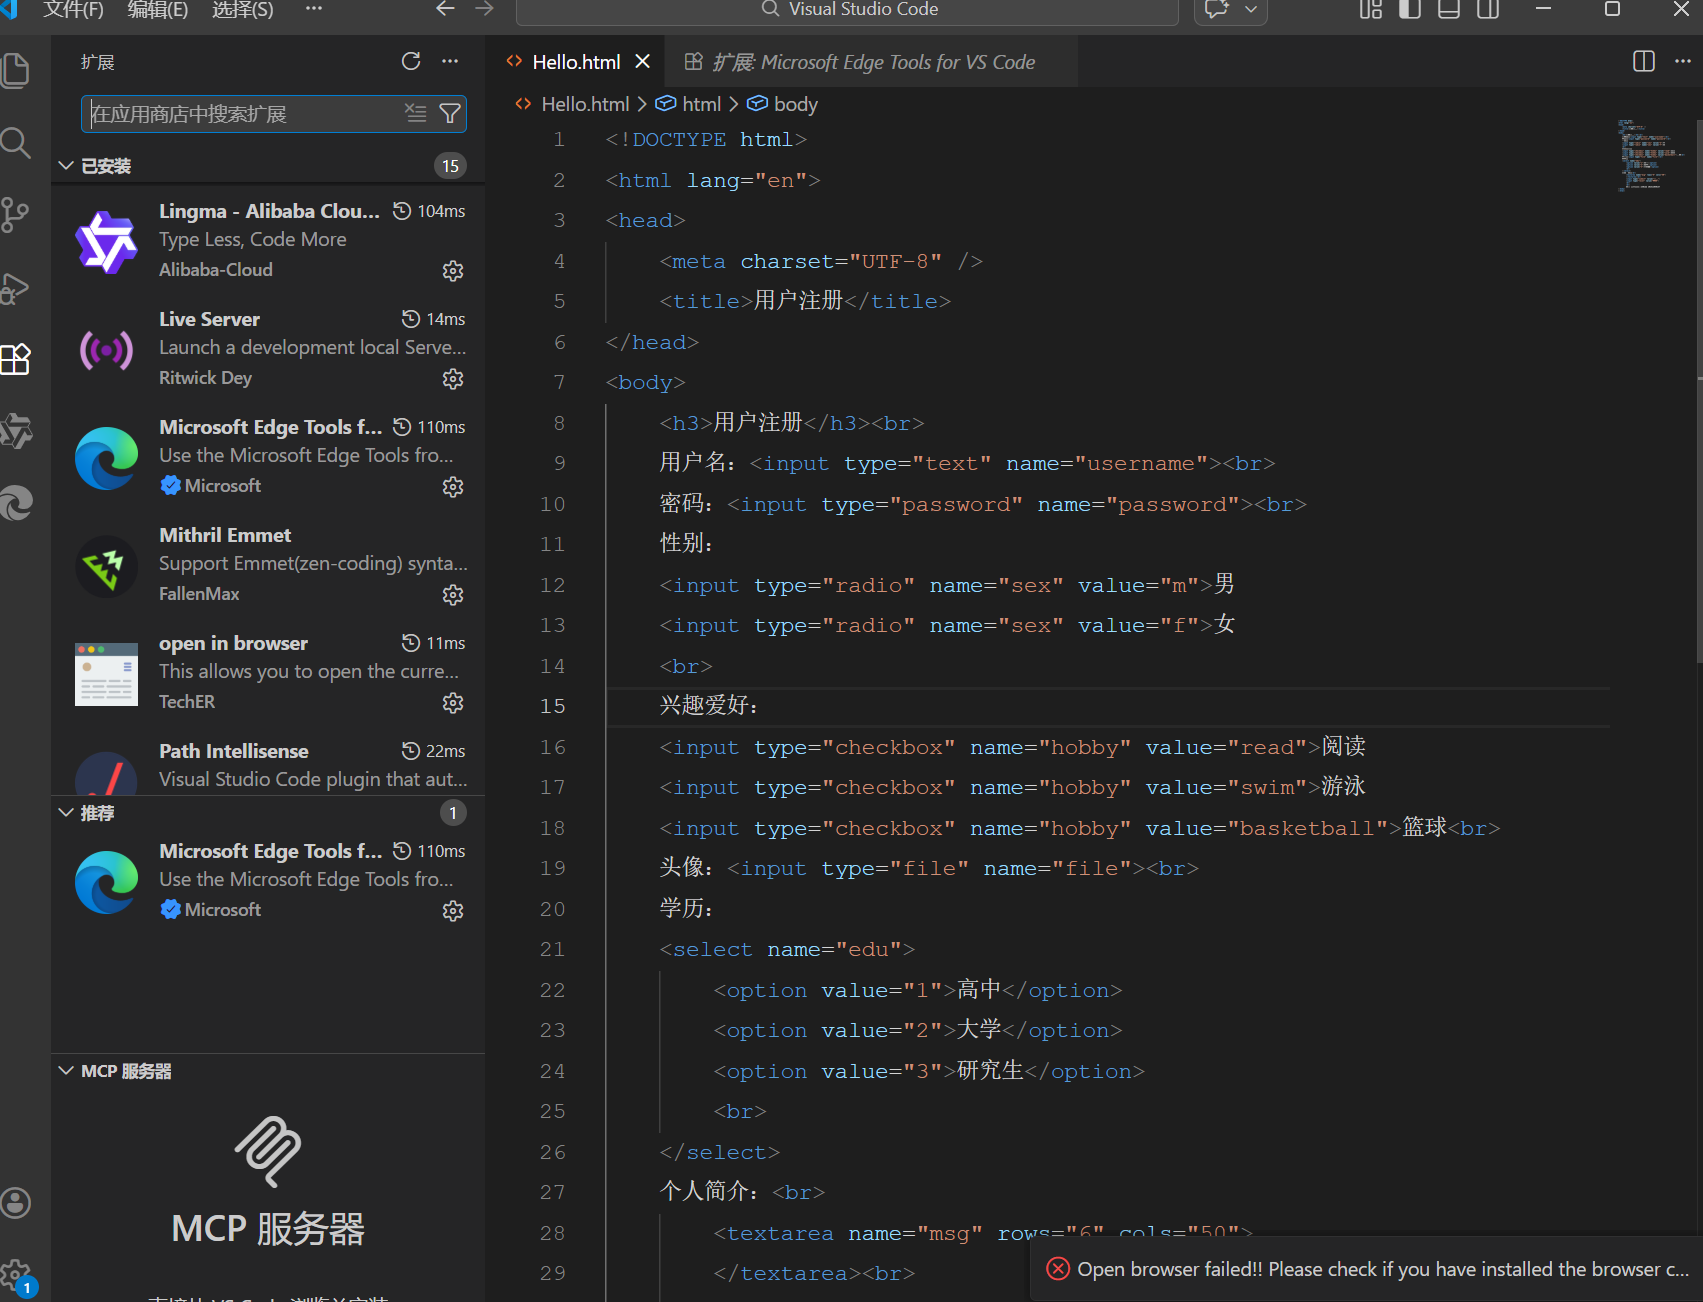Image resolution: width=1703 pixels, height=1302 pixels.
Task: Select html element in breadcrumb
Action: pos(701,104)
